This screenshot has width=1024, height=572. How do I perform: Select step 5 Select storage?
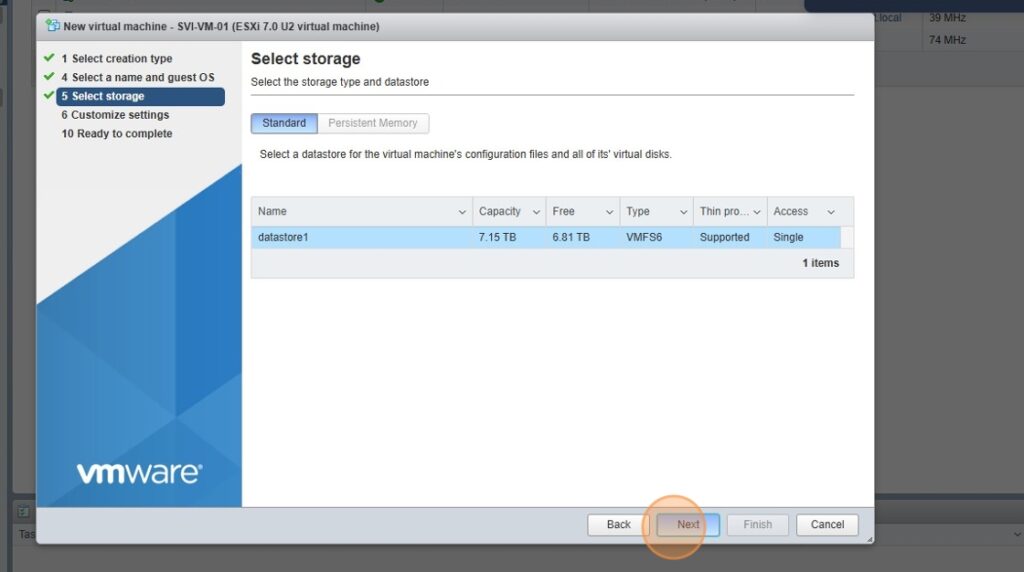[x=140, y=96]
